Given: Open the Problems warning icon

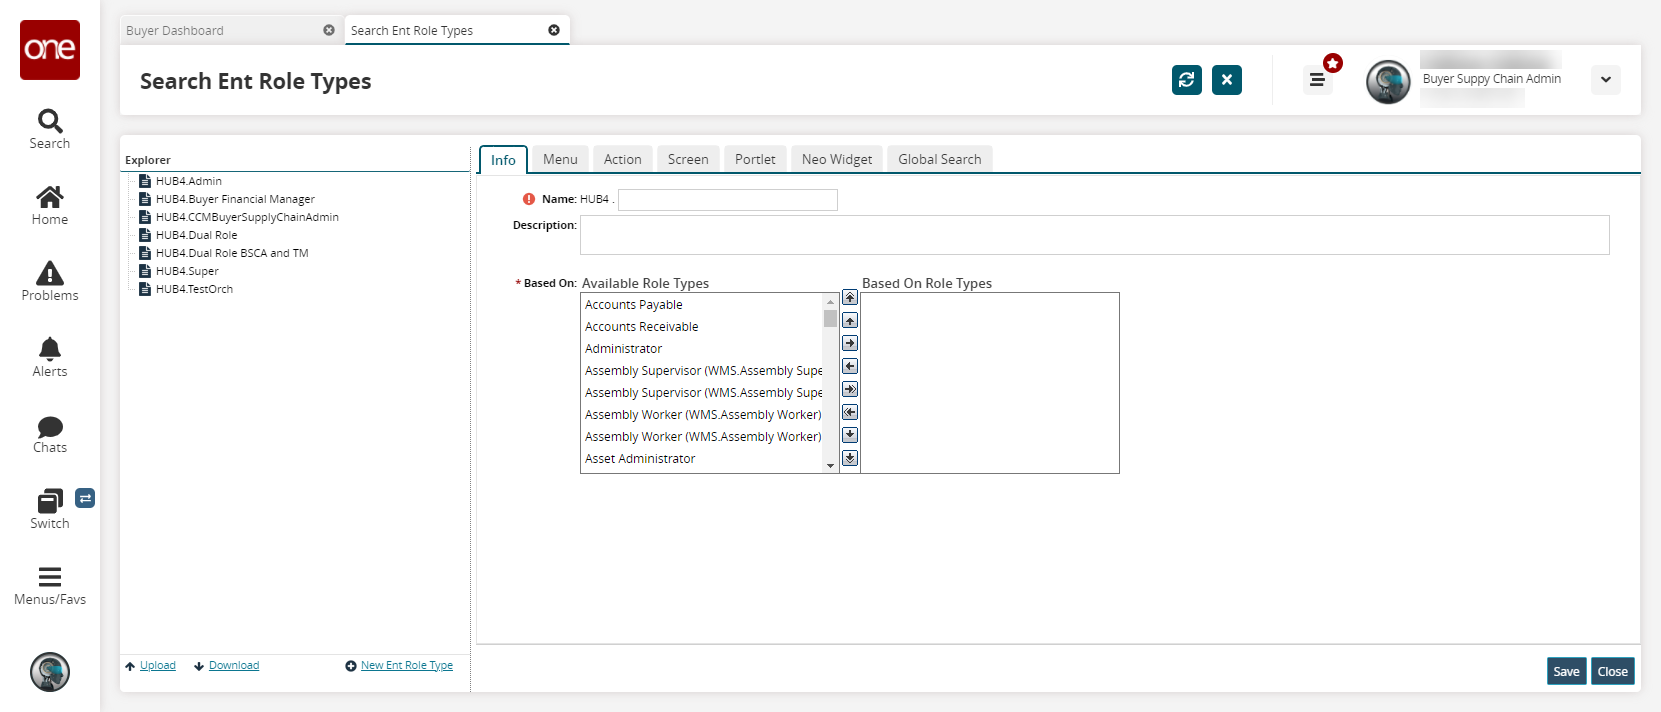Looking at the screenshot, I should pyautogui.click(x=50, y=281).
